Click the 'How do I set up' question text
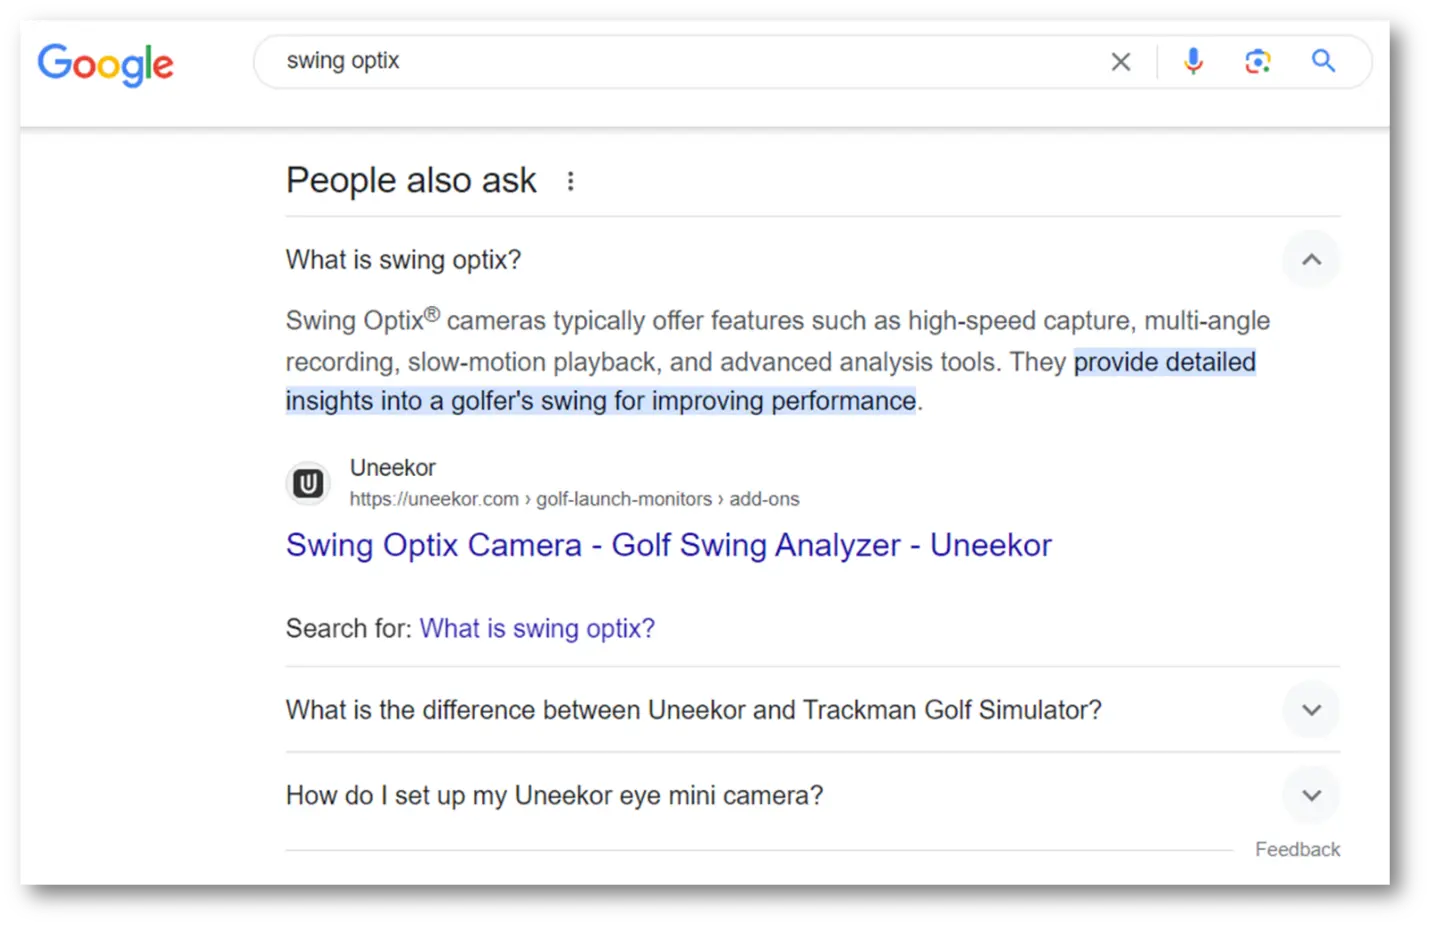The image size is (1431, 926). click(x=554, y=796)
